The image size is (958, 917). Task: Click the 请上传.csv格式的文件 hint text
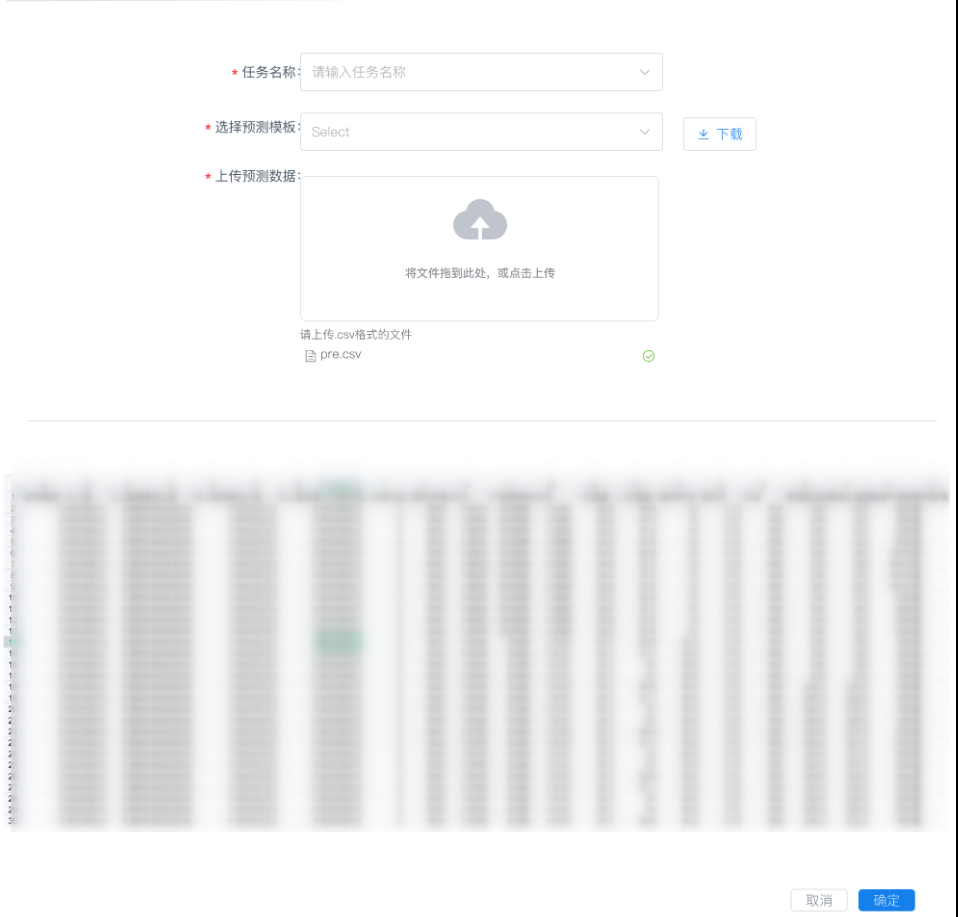(x=356, y=335)
